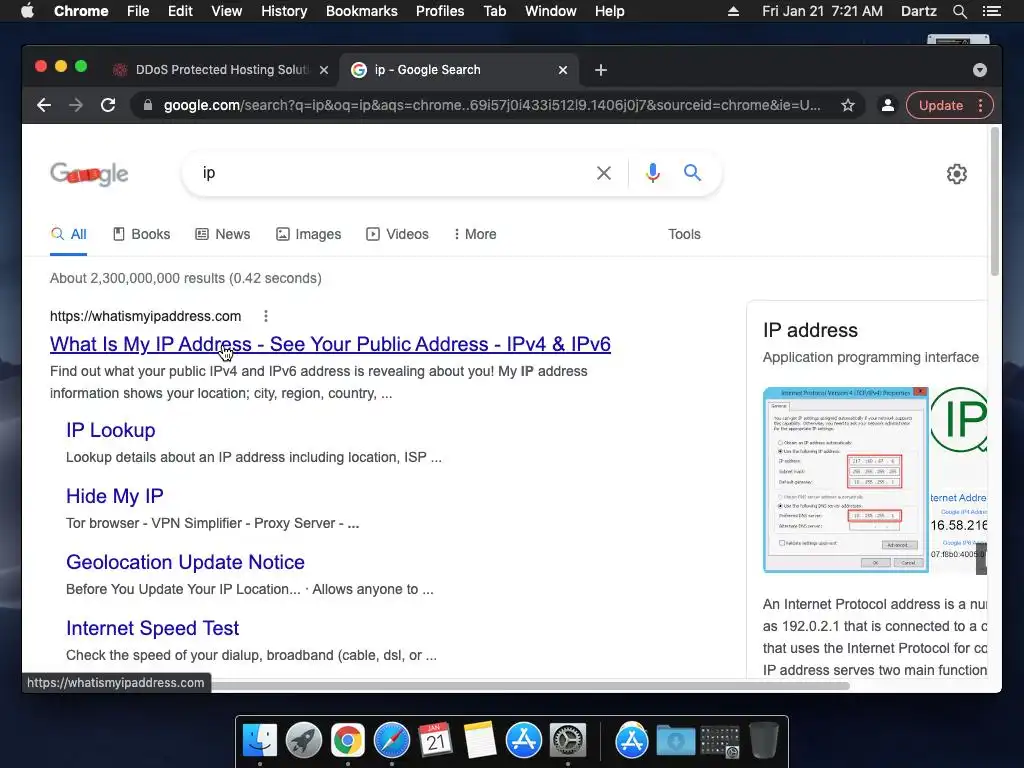The width and height of the screenshot is (1024, 768).
Task: Click the browser forward arrow
Action: pyautogui.click(x=76, y=105)
